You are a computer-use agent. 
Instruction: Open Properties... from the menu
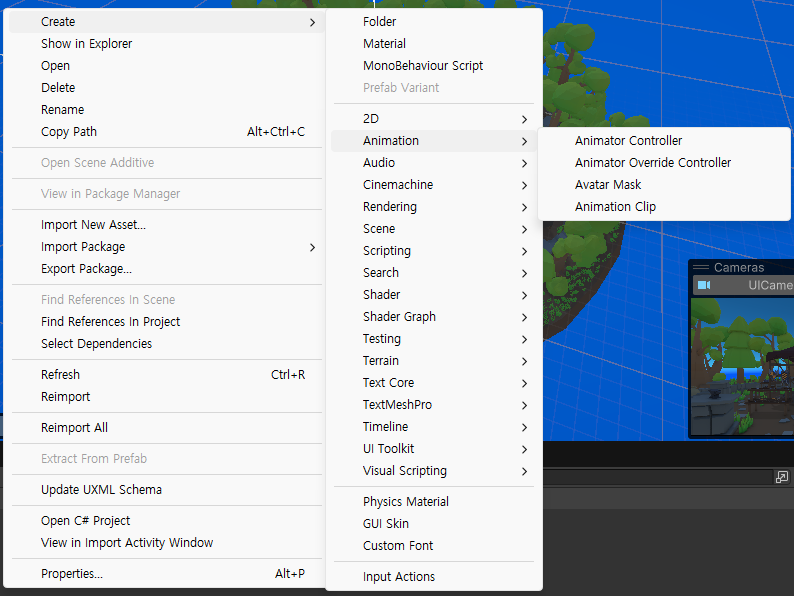point(166,574)
